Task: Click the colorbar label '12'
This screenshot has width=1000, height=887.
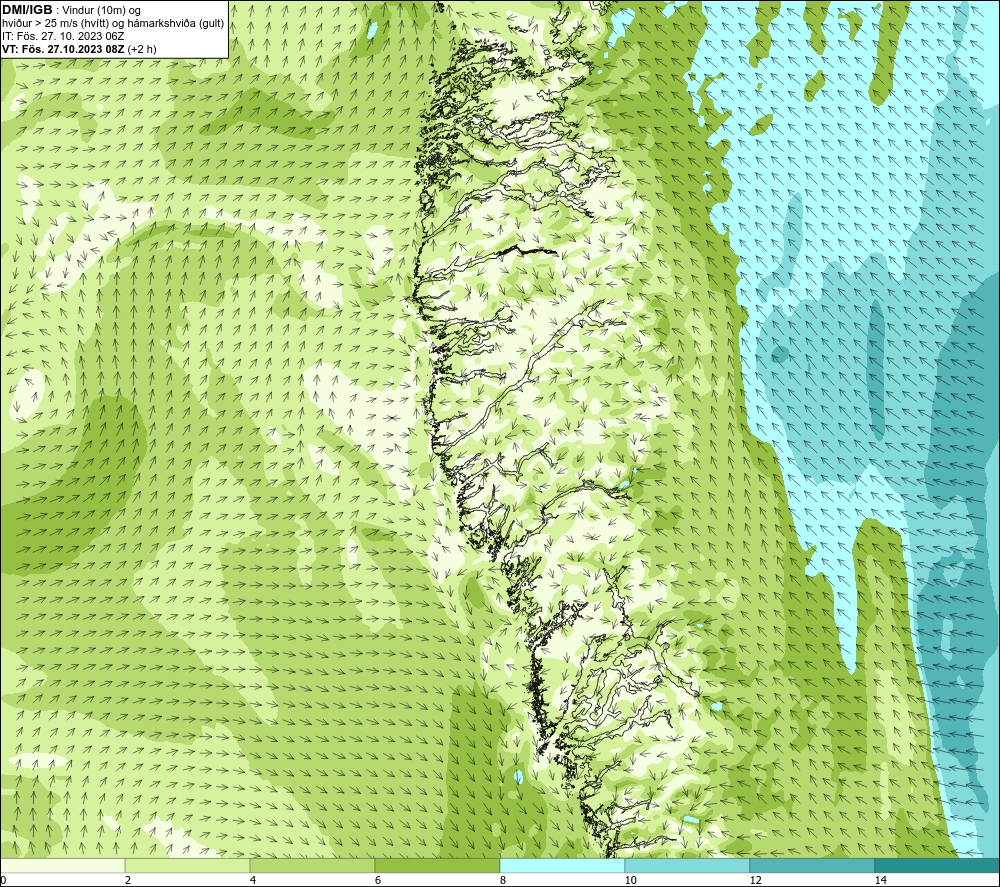Action: 756,881
